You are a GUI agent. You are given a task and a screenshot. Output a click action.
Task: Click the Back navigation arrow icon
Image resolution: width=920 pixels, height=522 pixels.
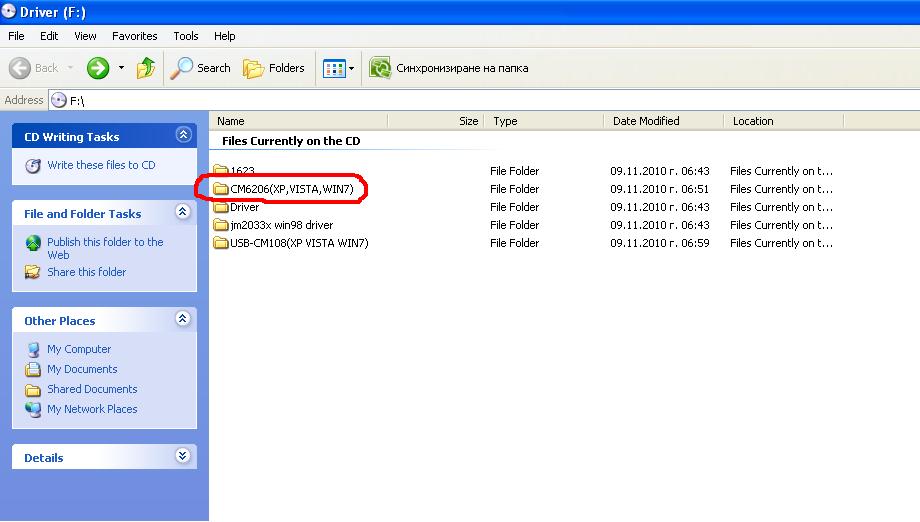19,68
